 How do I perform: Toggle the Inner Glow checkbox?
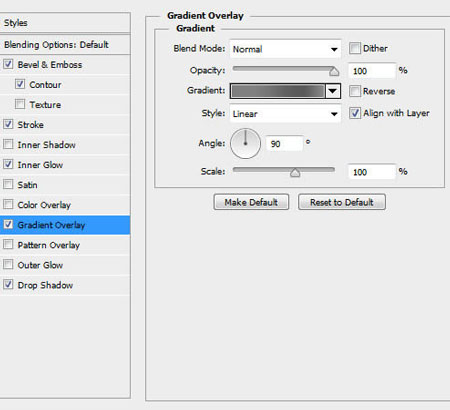pos(8,164)
